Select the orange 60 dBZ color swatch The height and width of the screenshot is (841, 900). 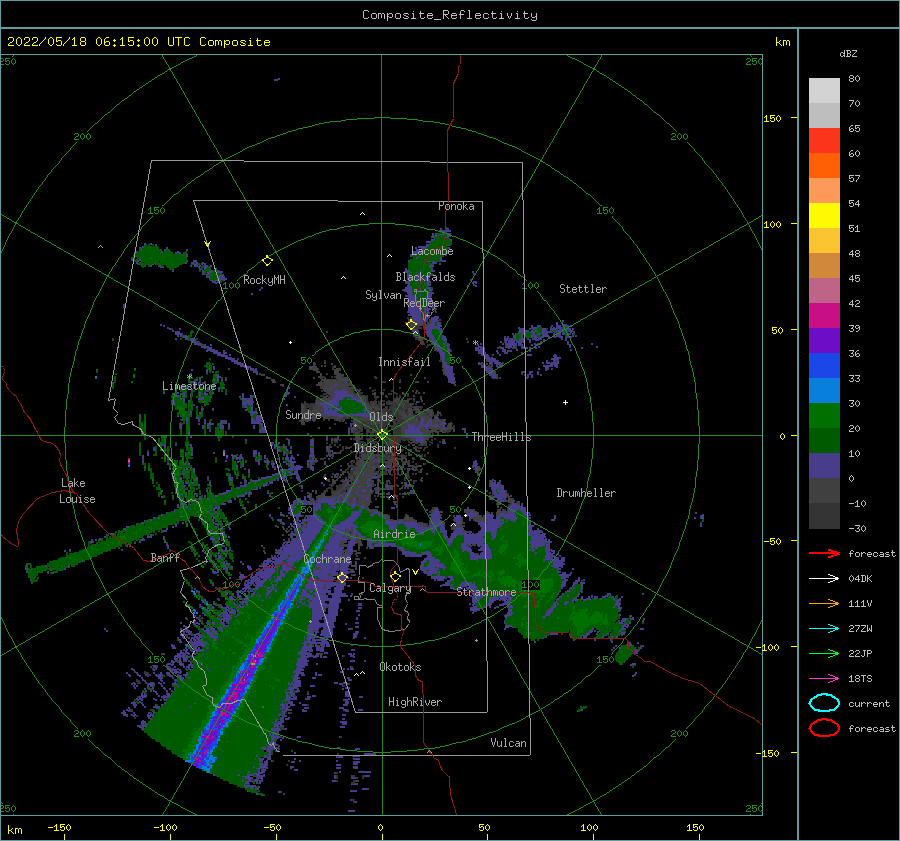[824, 165]
